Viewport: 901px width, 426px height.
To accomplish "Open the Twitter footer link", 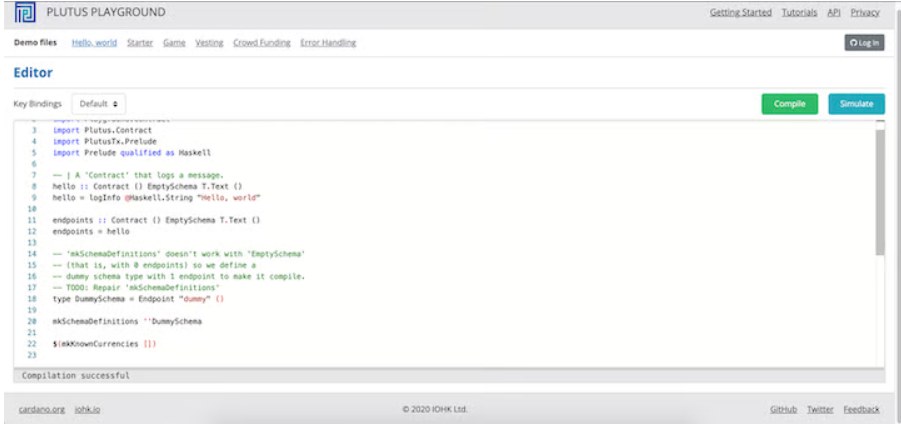I will coord(820,409).
